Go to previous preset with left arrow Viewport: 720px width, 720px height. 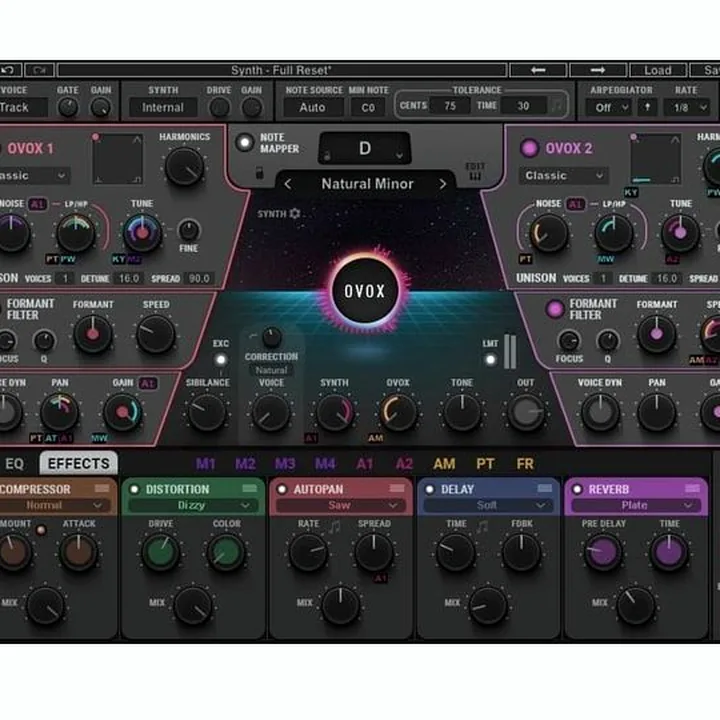tap(538, 70)
